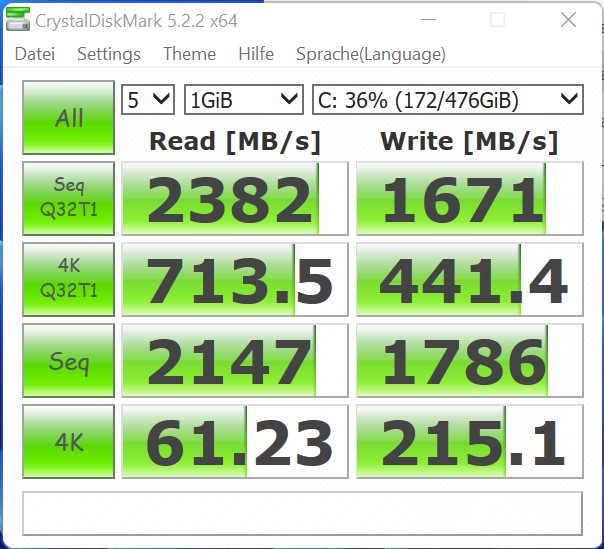
Task: Run the plain 4K test
Action: point(69,441)
